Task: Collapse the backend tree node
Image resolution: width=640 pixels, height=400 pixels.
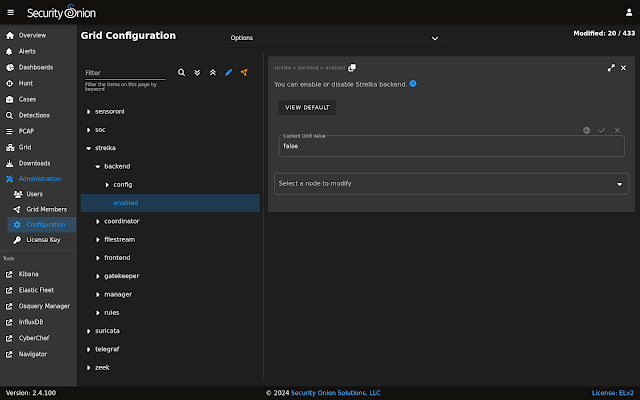Action: 98,167
